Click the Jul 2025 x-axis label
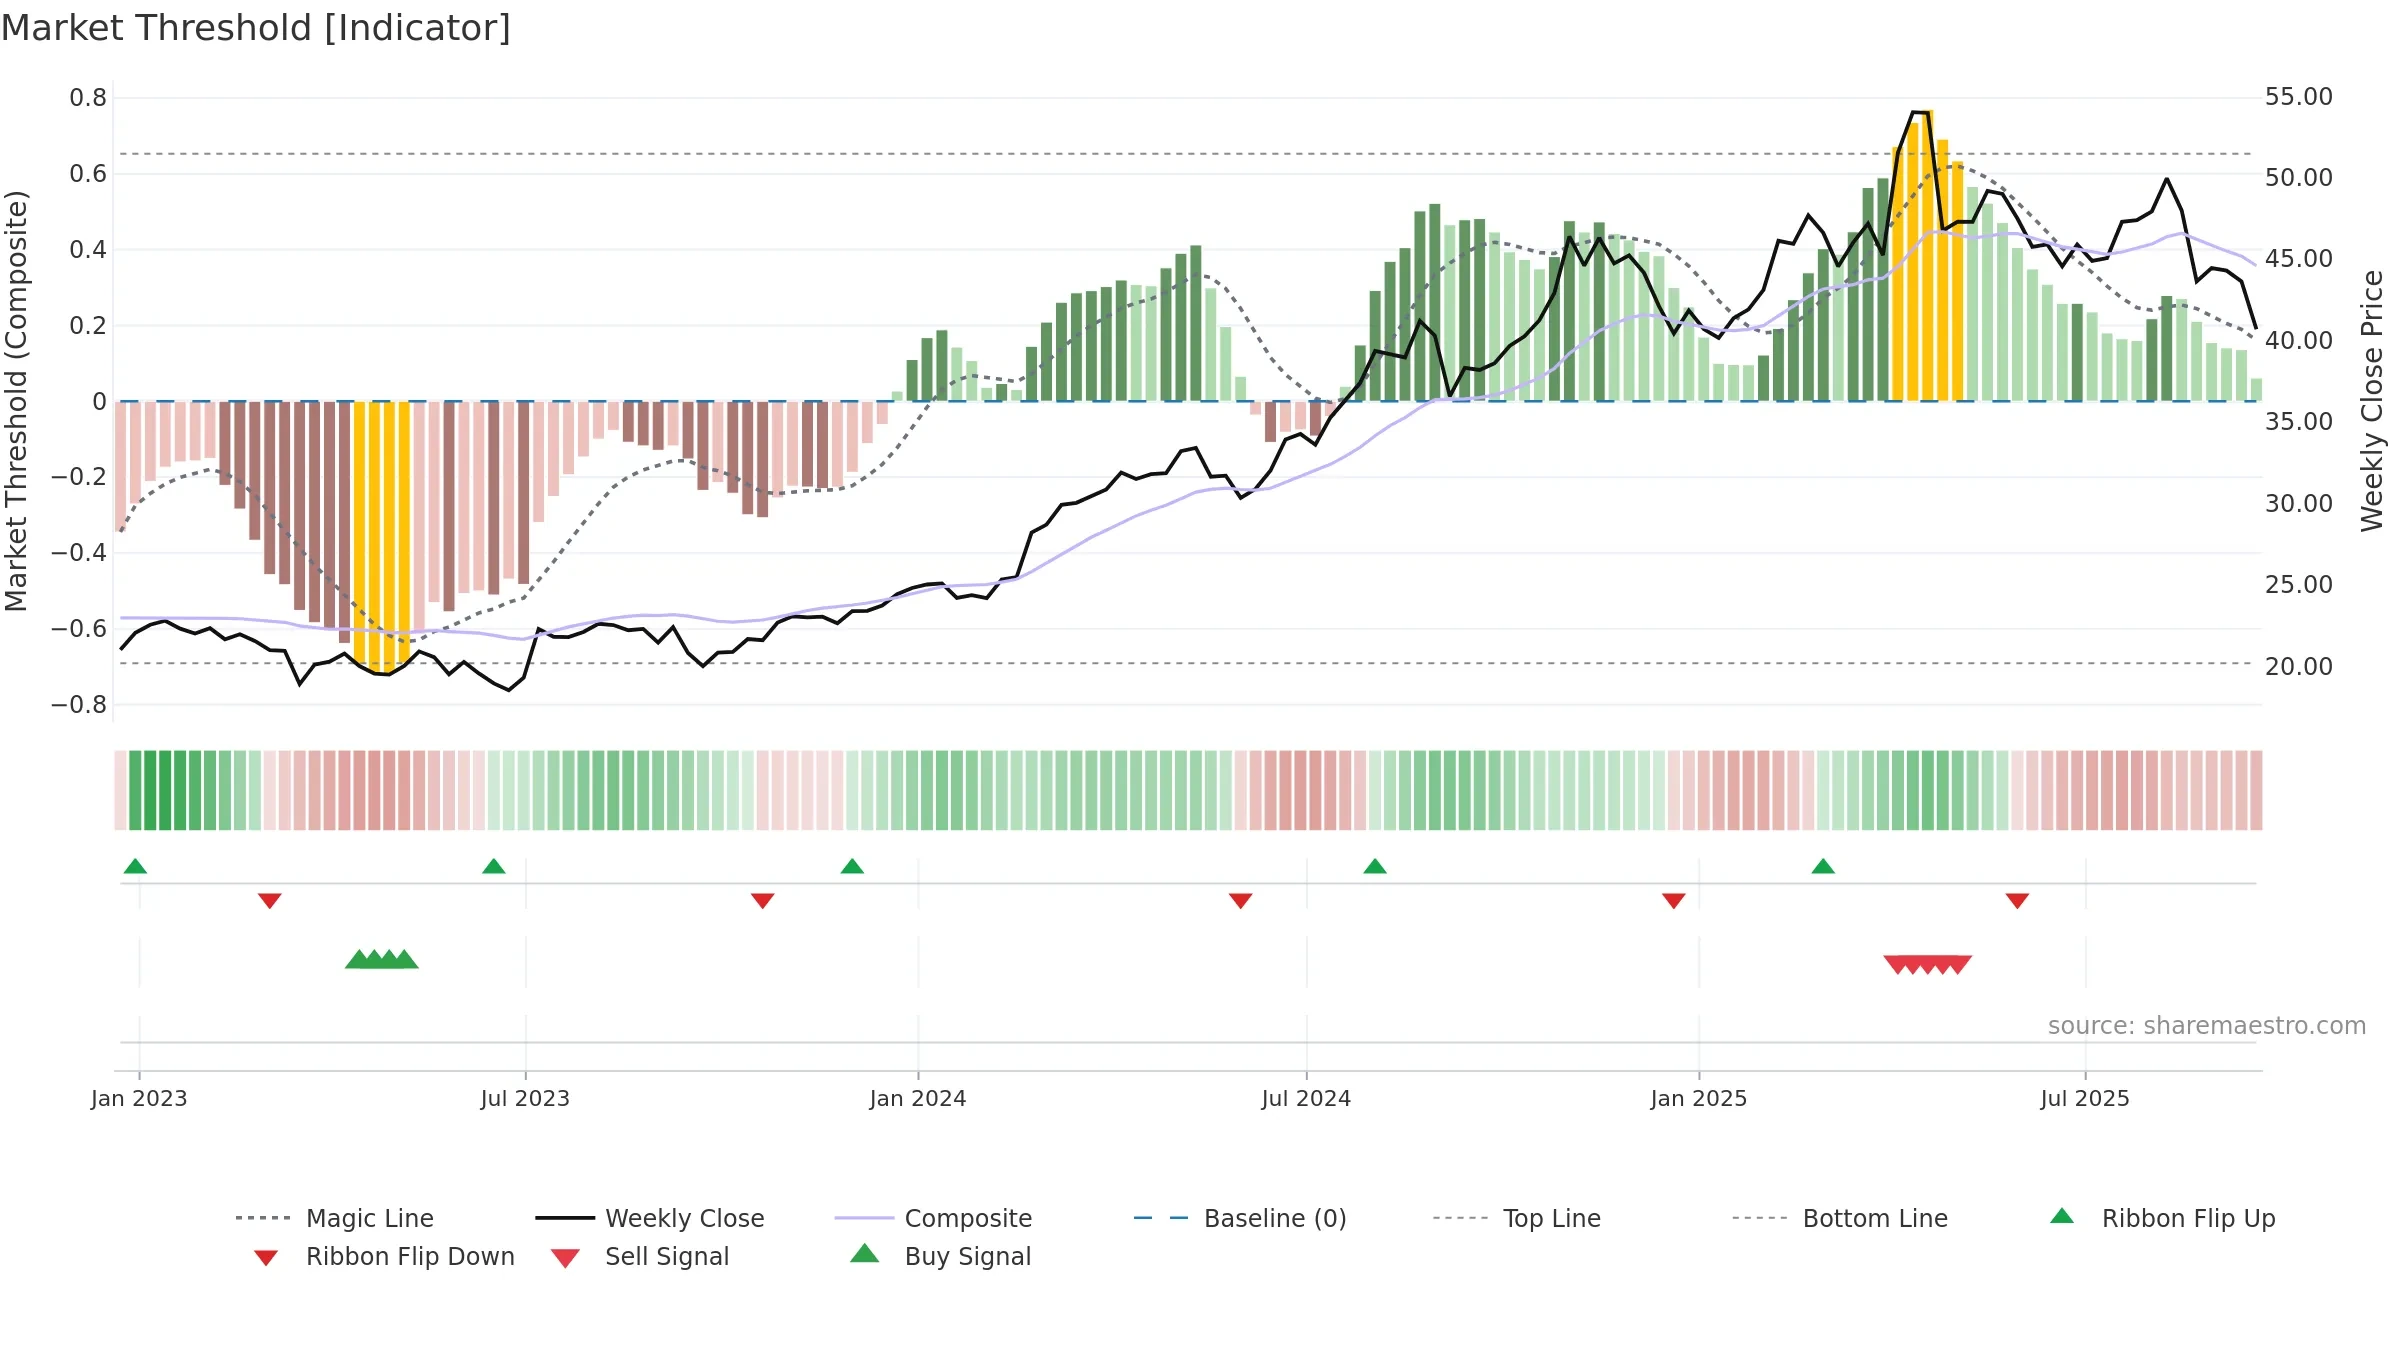2400x1350 pixels. 2085,1098
